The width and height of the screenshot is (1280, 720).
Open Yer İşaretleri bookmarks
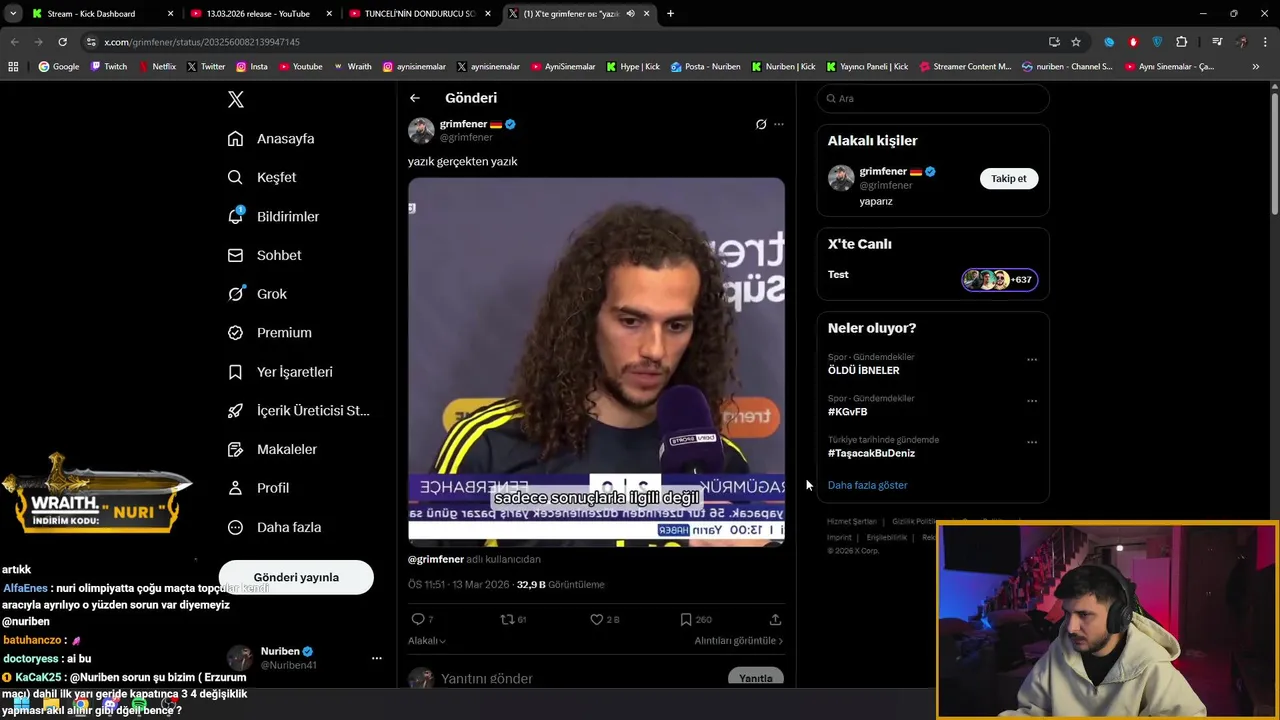(x=280, y=372)
